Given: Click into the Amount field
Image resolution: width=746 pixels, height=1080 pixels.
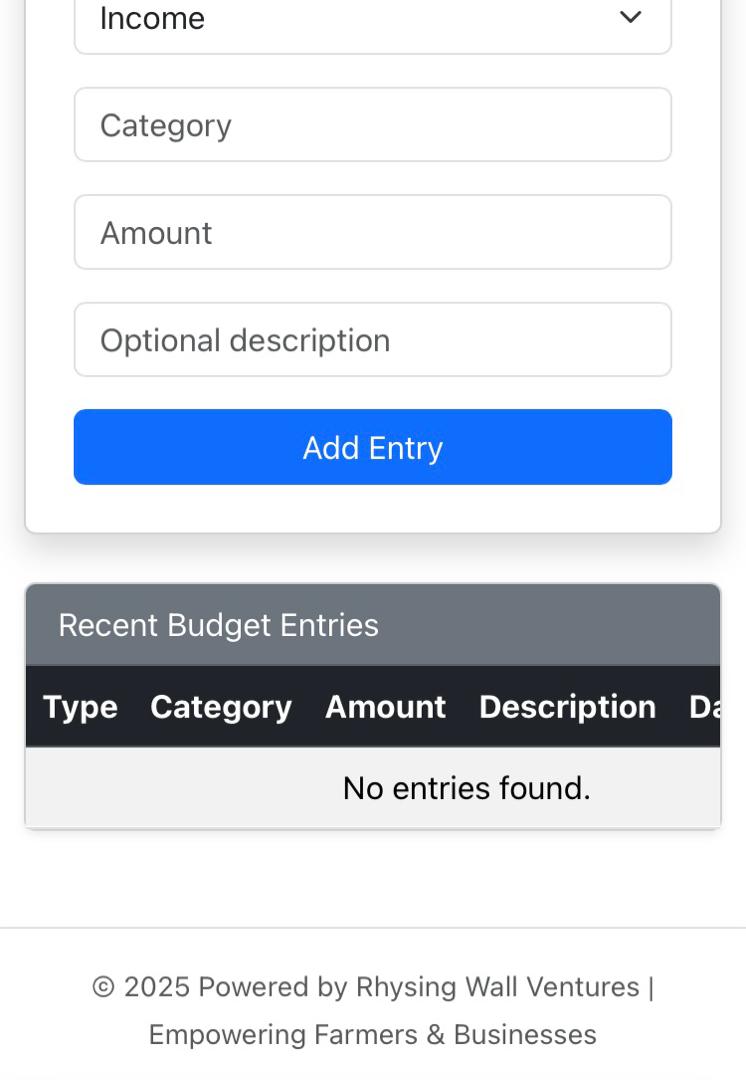Looking at the screenshot, I should click(x=372, y=233).
